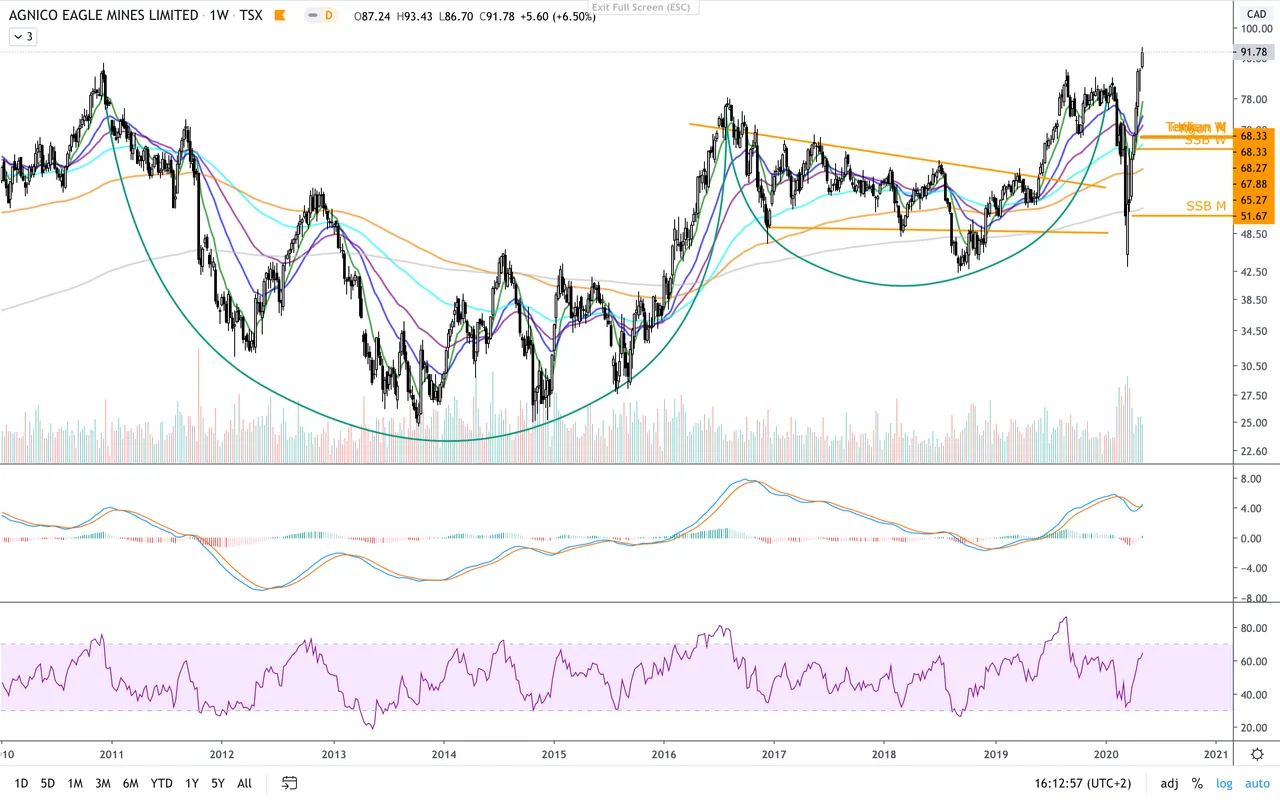The image size is (1280, 800).
Task: Click the 2016 label on time axis
Action: 663,755
